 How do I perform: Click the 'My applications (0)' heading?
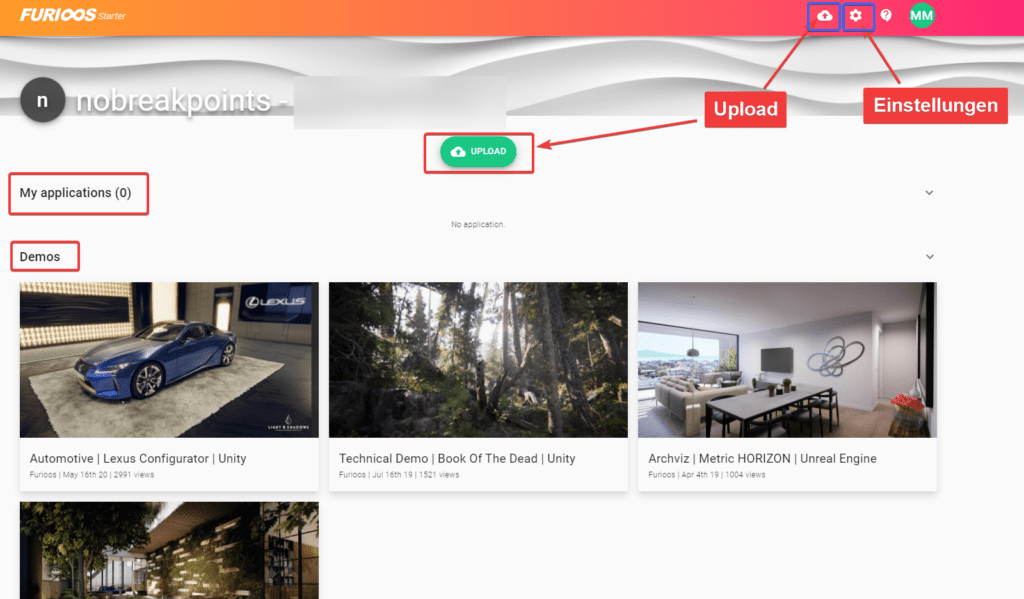tap(75, 193)
